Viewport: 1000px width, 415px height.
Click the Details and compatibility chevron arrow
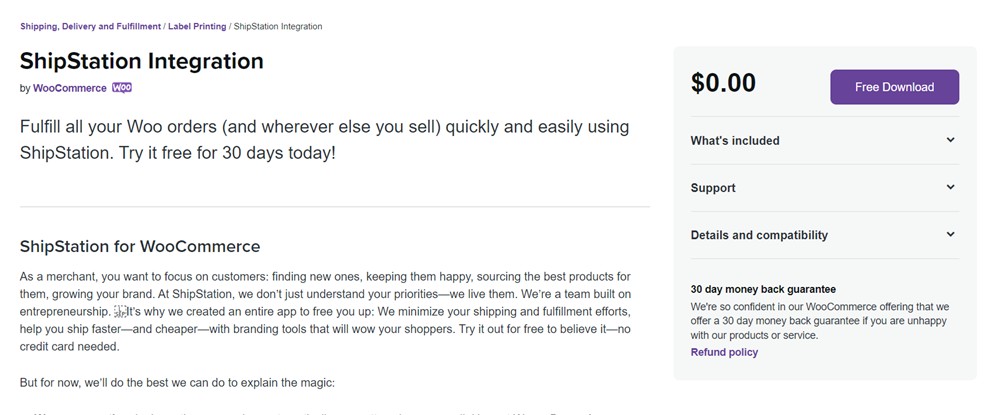(x=950, y=235)
